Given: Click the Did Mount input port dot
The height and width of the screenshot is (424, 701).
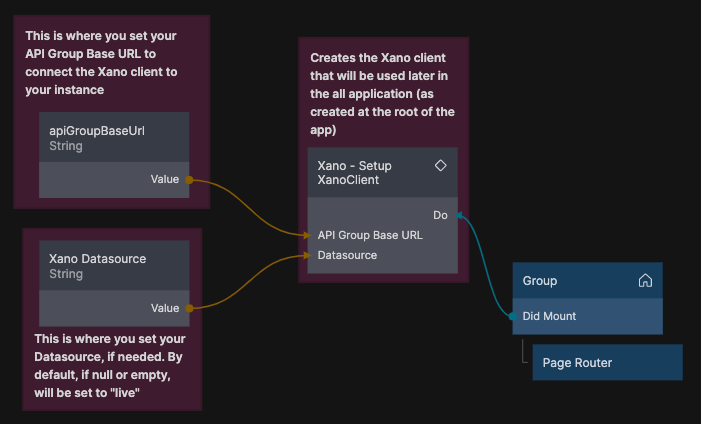Looking at the screenshot, I should tap(513, 316).
